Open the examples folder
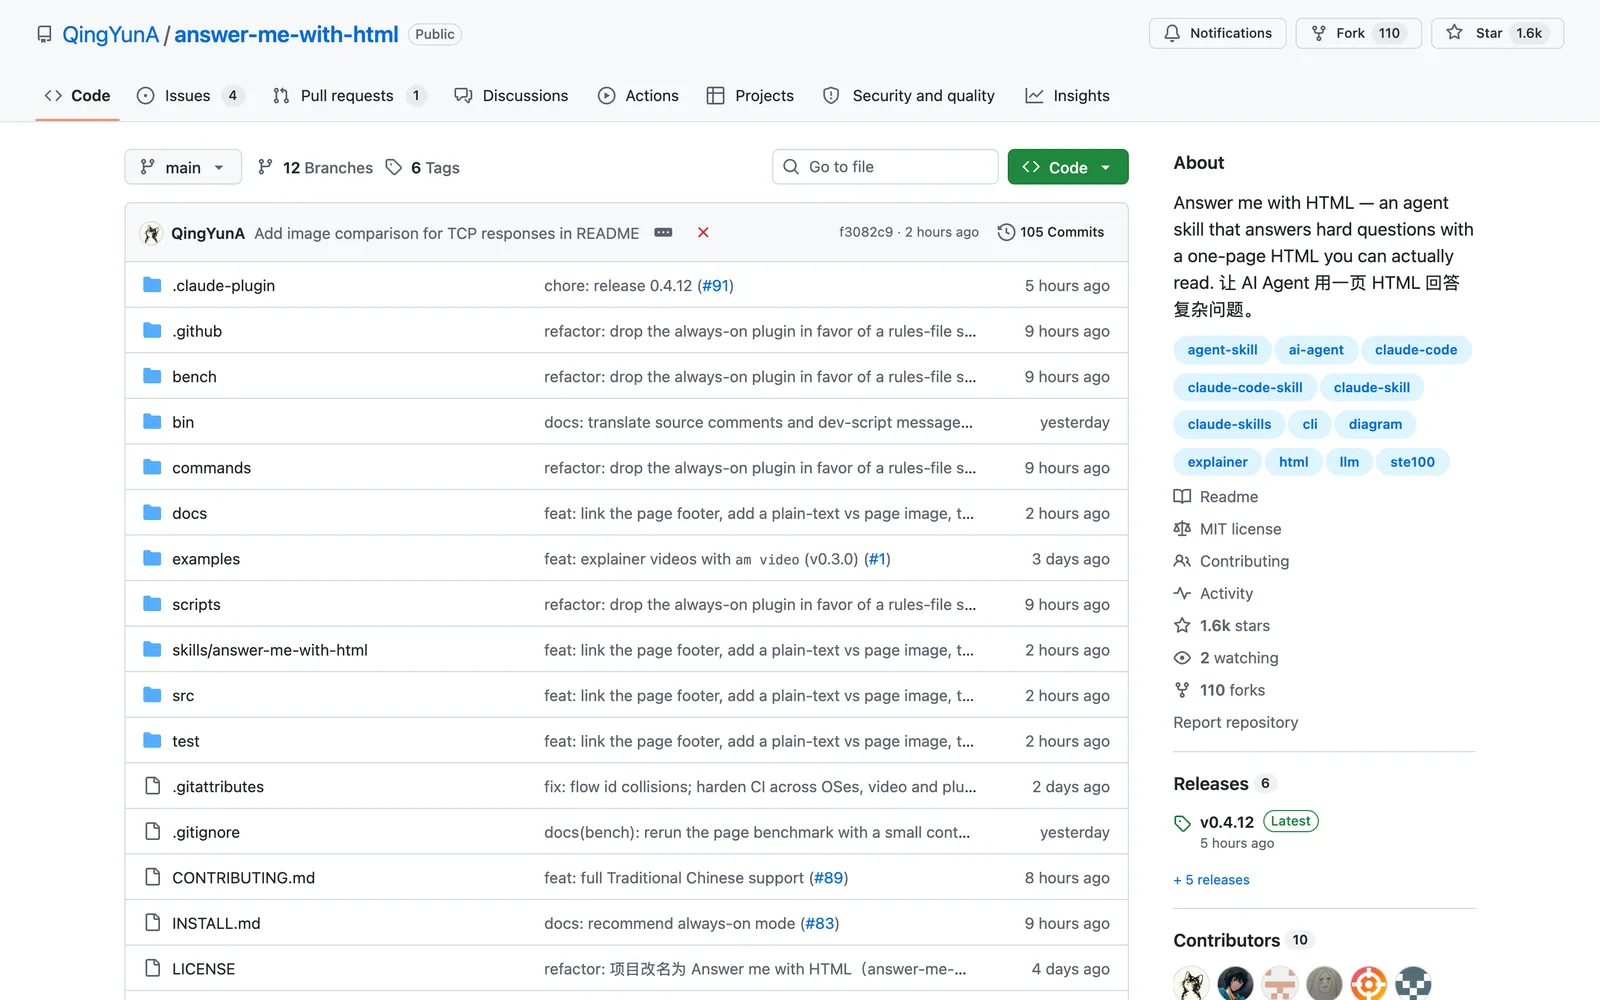 (x=206, y=559)
